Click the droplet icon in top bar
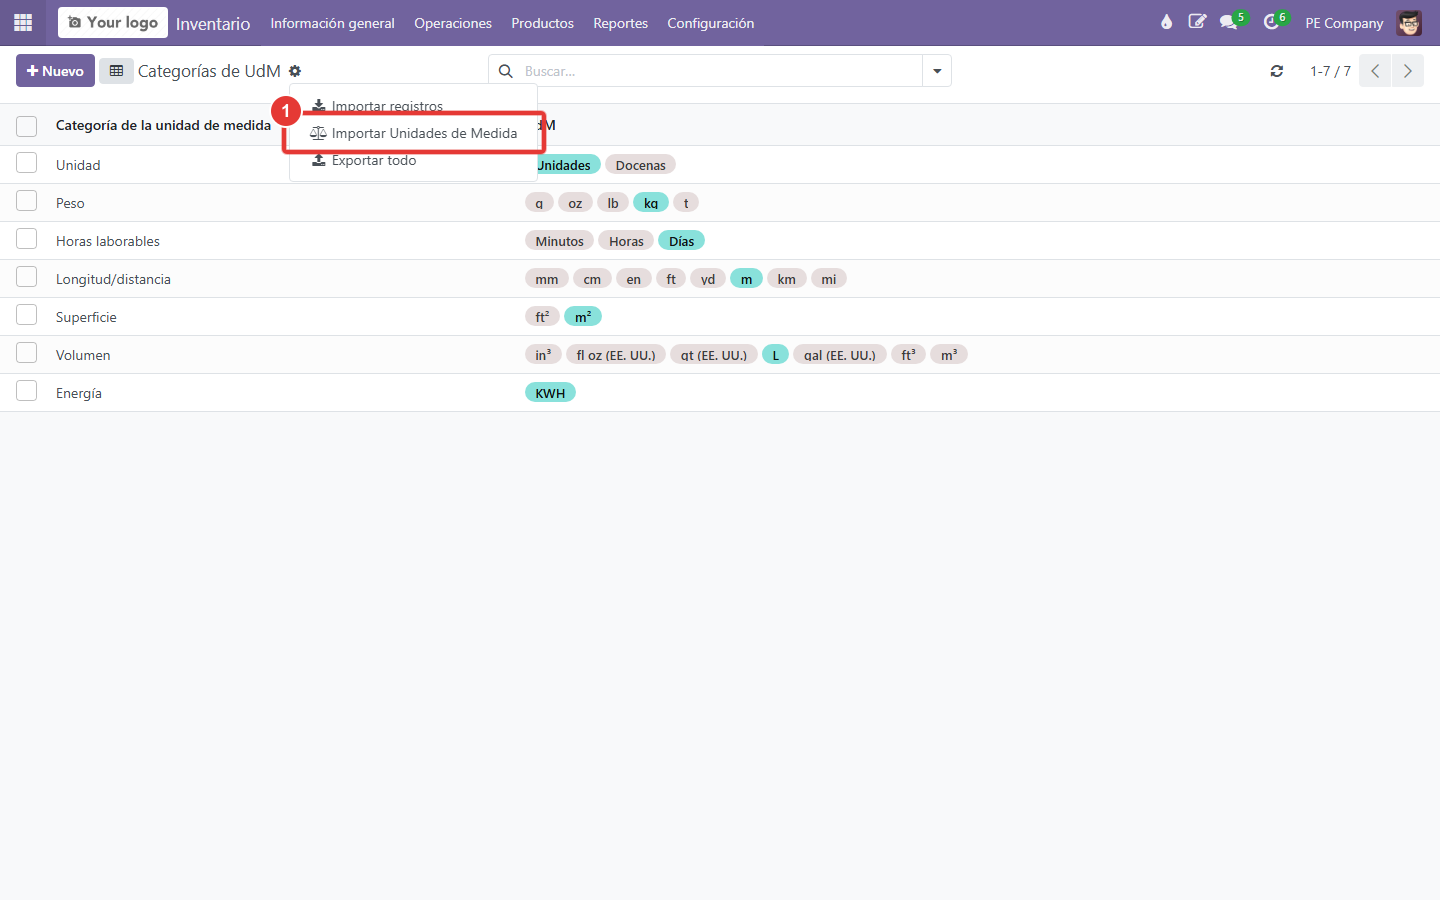 (1166, 22)
